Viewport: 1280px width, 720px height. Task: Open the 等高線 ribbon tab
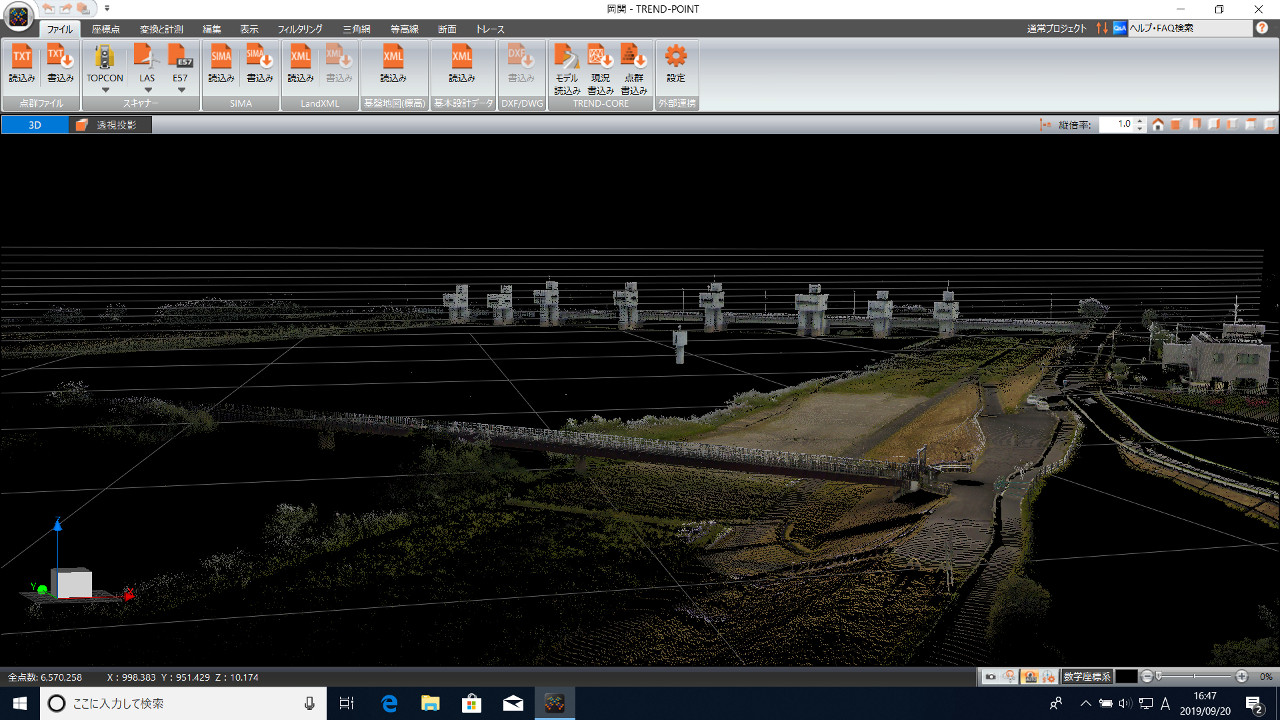404,29
